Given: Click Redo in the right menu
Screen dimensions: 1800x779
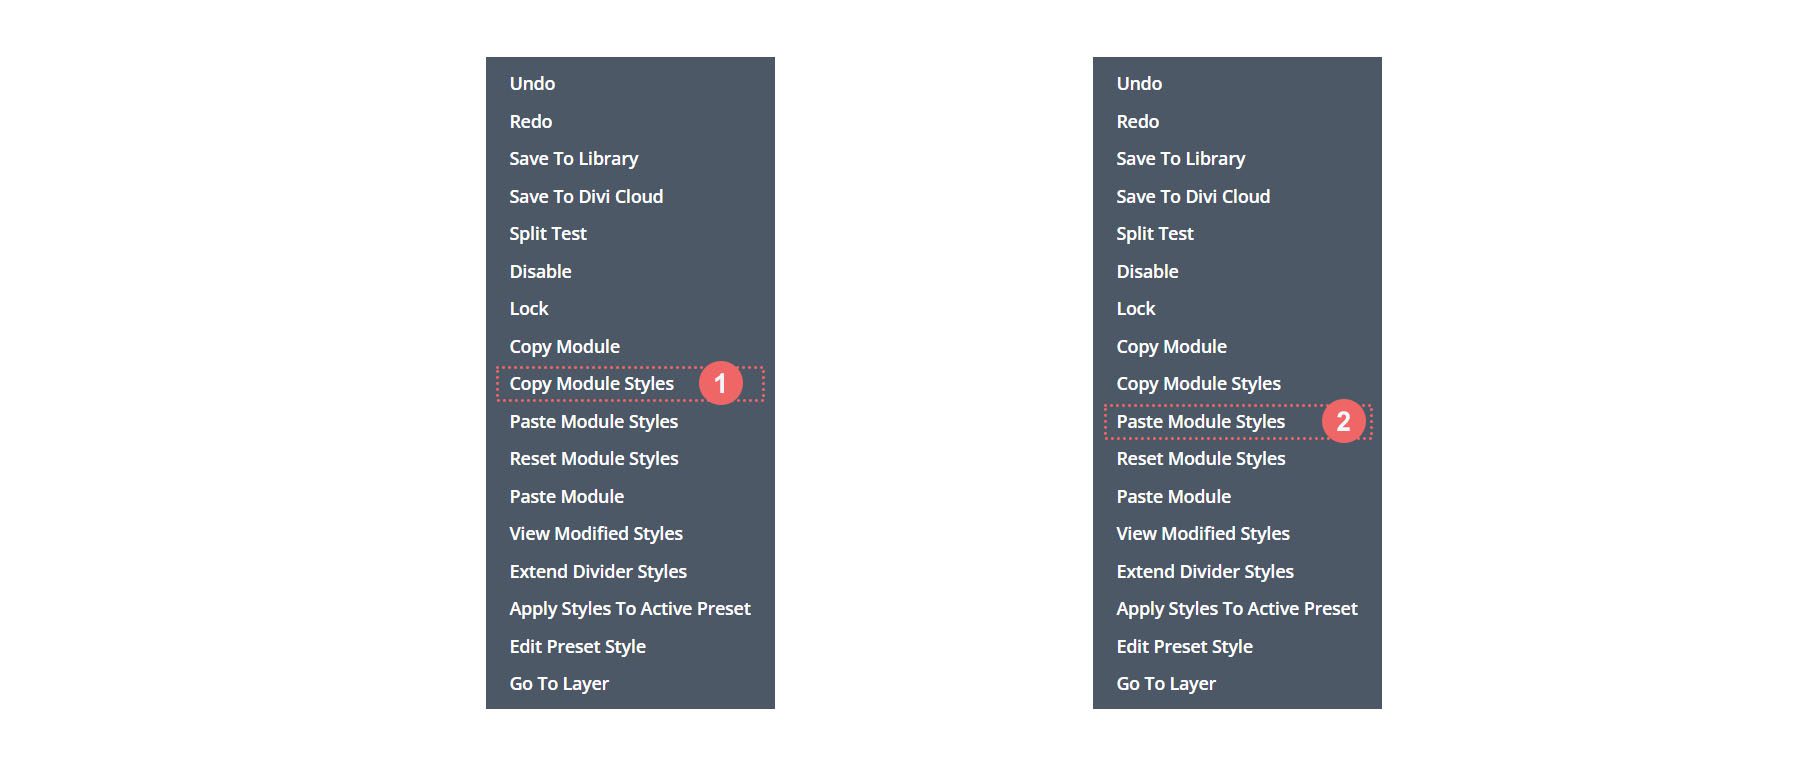Looking at the screenshot, I should pyautogui.click(x=1138, y=121).
